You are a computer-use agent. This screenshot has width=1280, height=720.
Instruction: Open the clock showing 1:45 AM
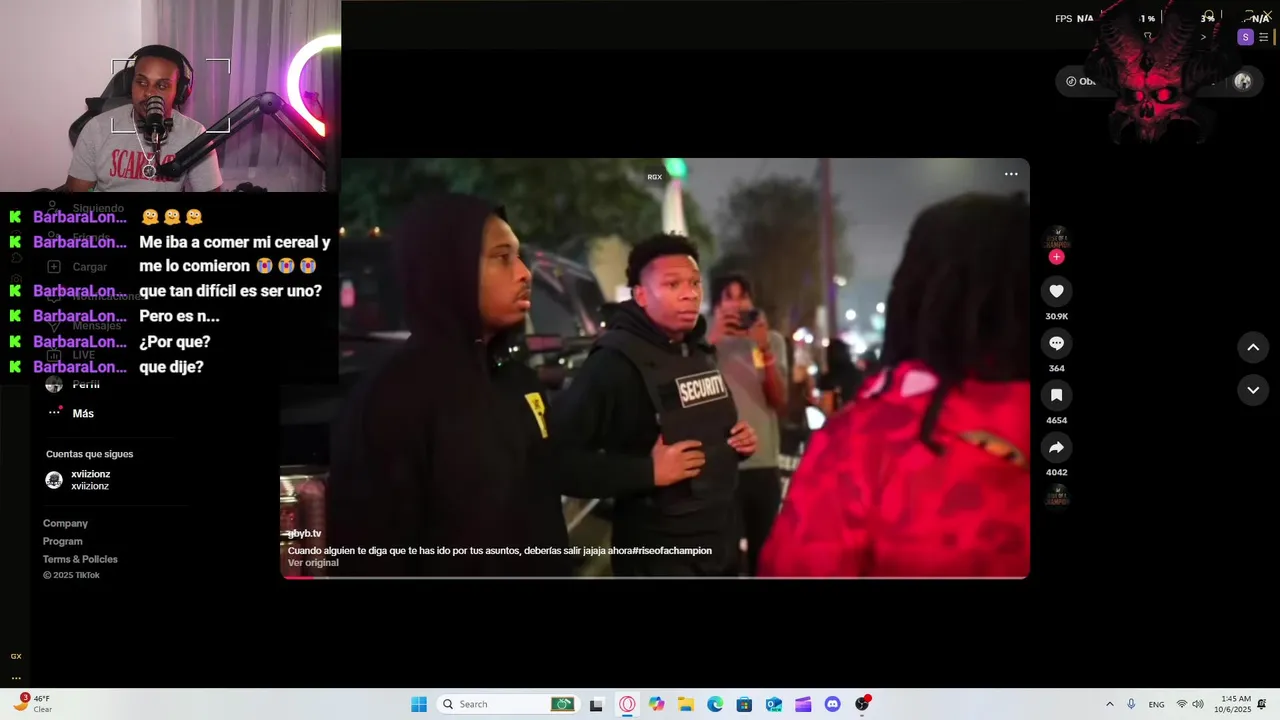pyautogui.click(x=1232, y=704)
